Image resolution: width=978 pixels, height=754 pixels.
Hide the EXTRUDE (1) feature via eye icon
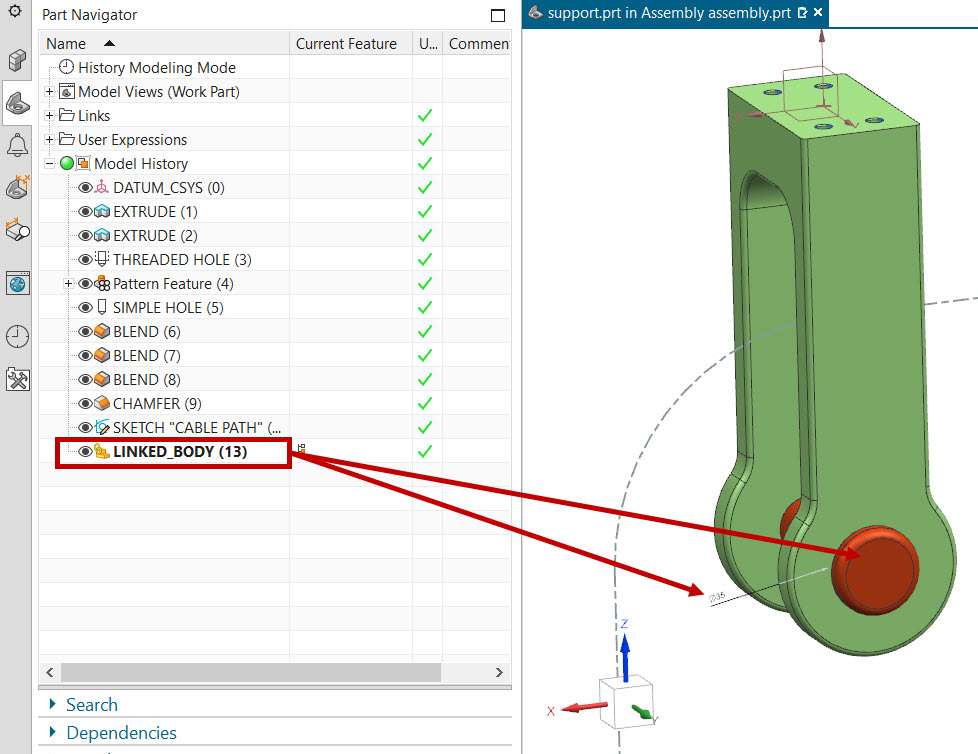coord(86,212)
